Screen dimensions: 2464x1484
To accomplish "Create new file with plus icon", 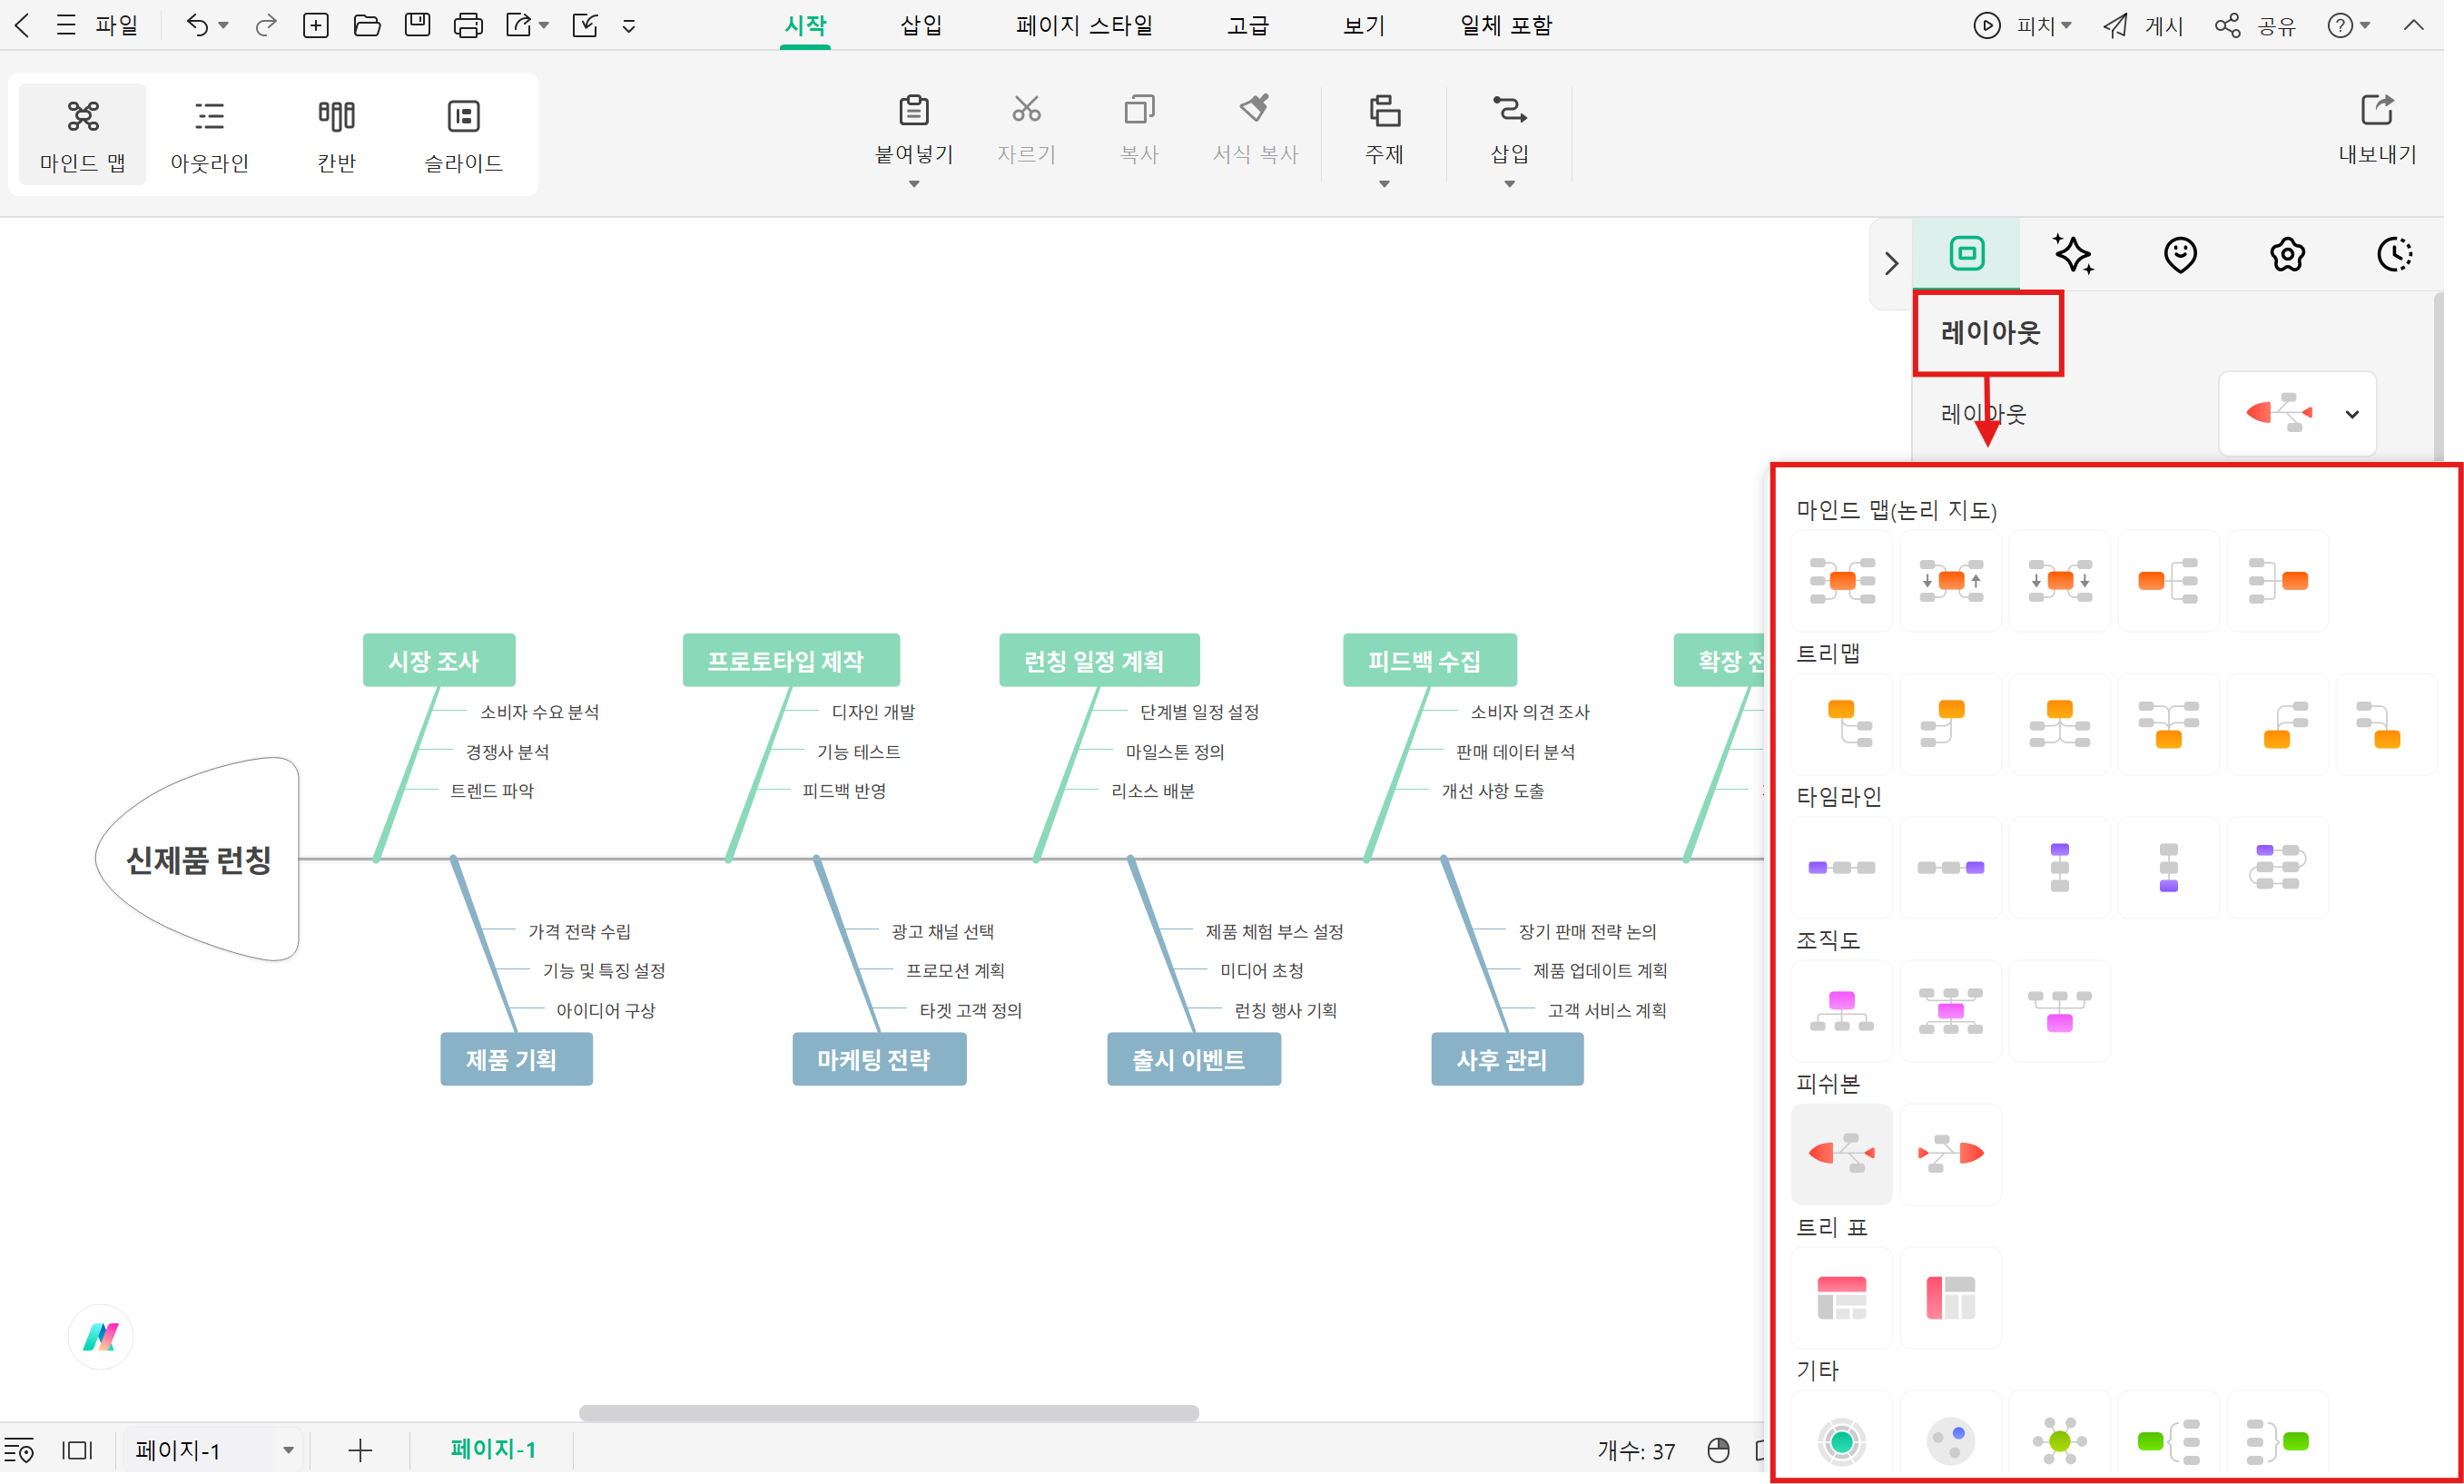I will click(316, 25).
